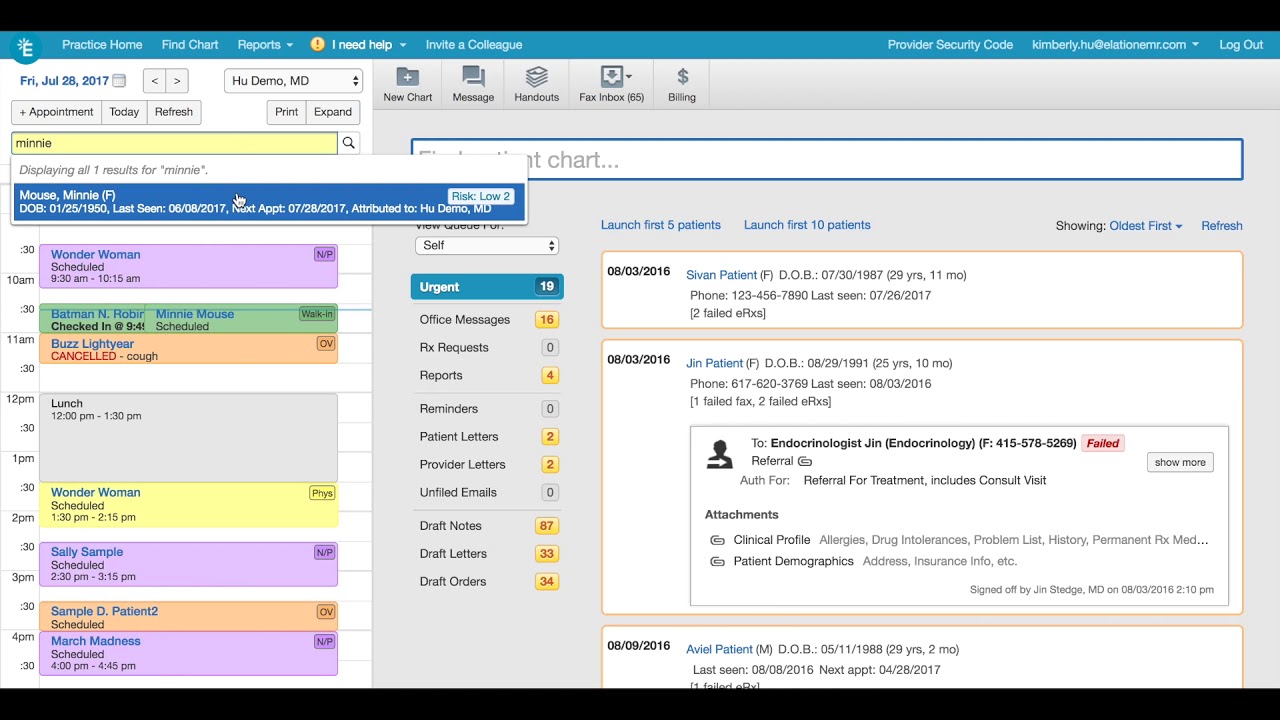Expand the calendar view
Viewport: 1280px width, 720px height.
click(x=333, y=112)
